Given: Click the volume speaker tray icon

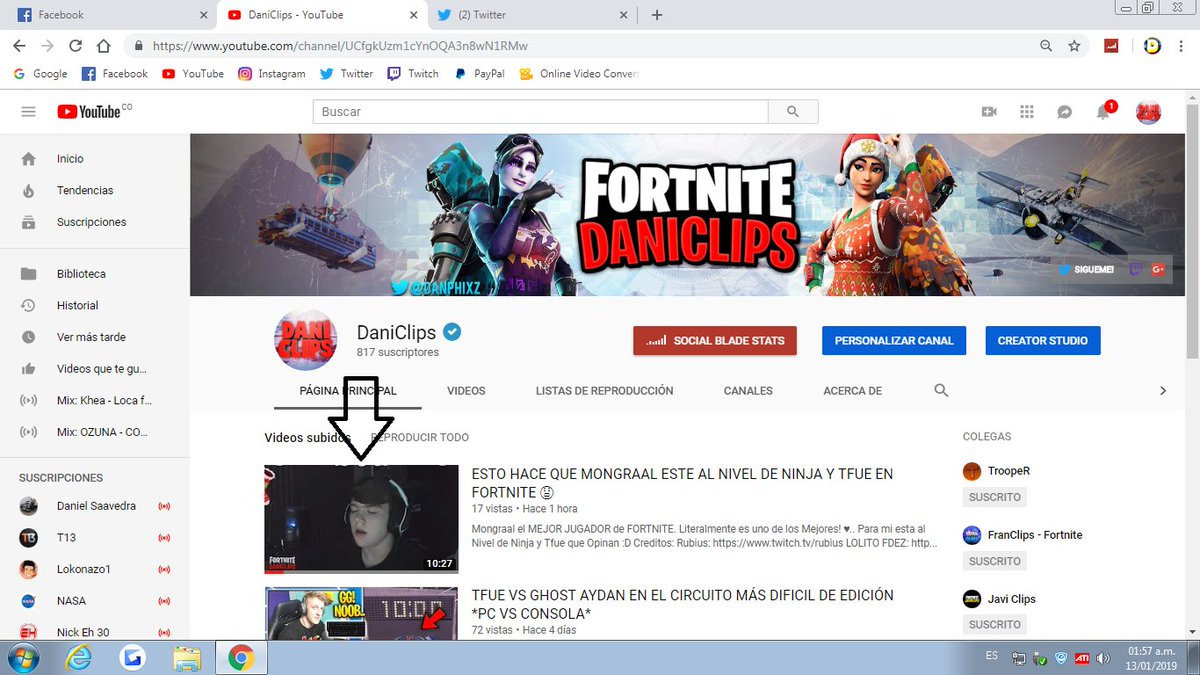Looking at the screenshot, I should (1103, 658).
